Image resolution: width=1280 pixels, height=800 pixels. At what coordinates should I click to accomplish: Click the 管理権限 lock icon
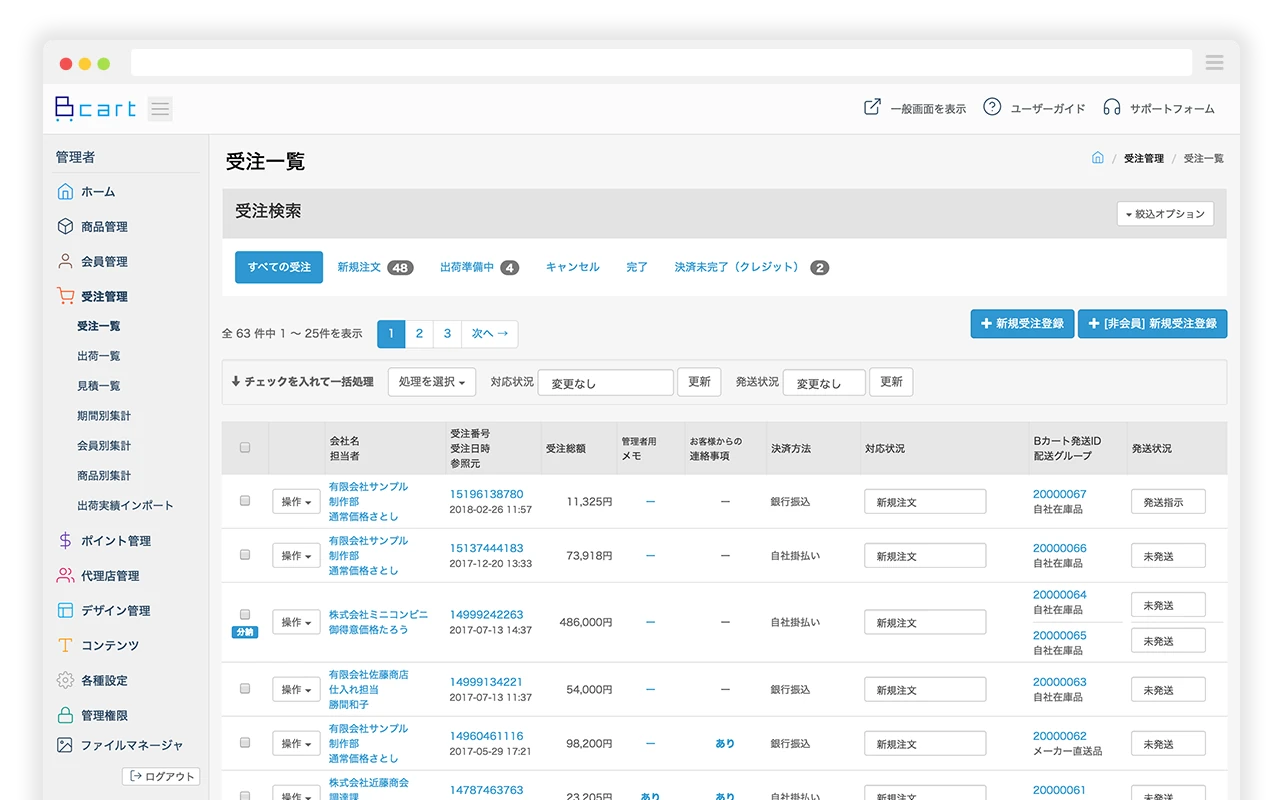click(x=65, y=715)
